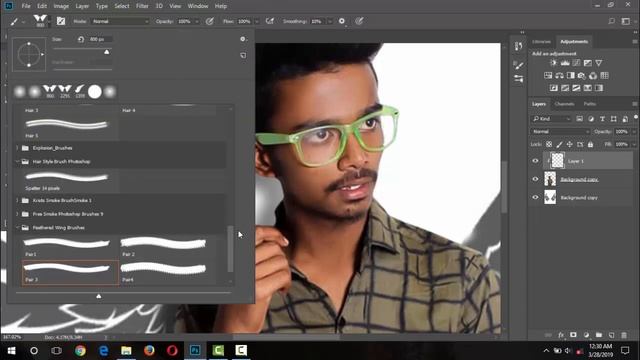The width and height of the screenshot is (640, 360).
Task: Add Color Balance adjustment
Action: [559, 76]
